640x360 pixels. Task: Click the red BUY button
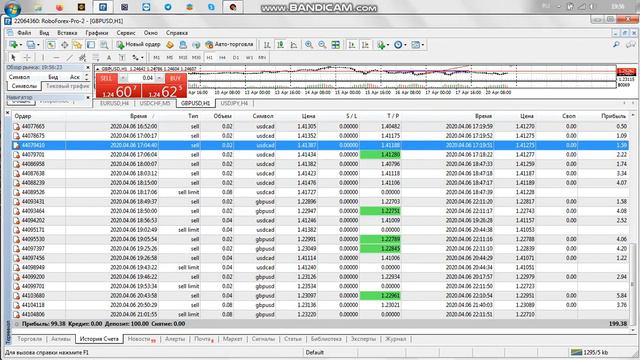pos(175,78)
